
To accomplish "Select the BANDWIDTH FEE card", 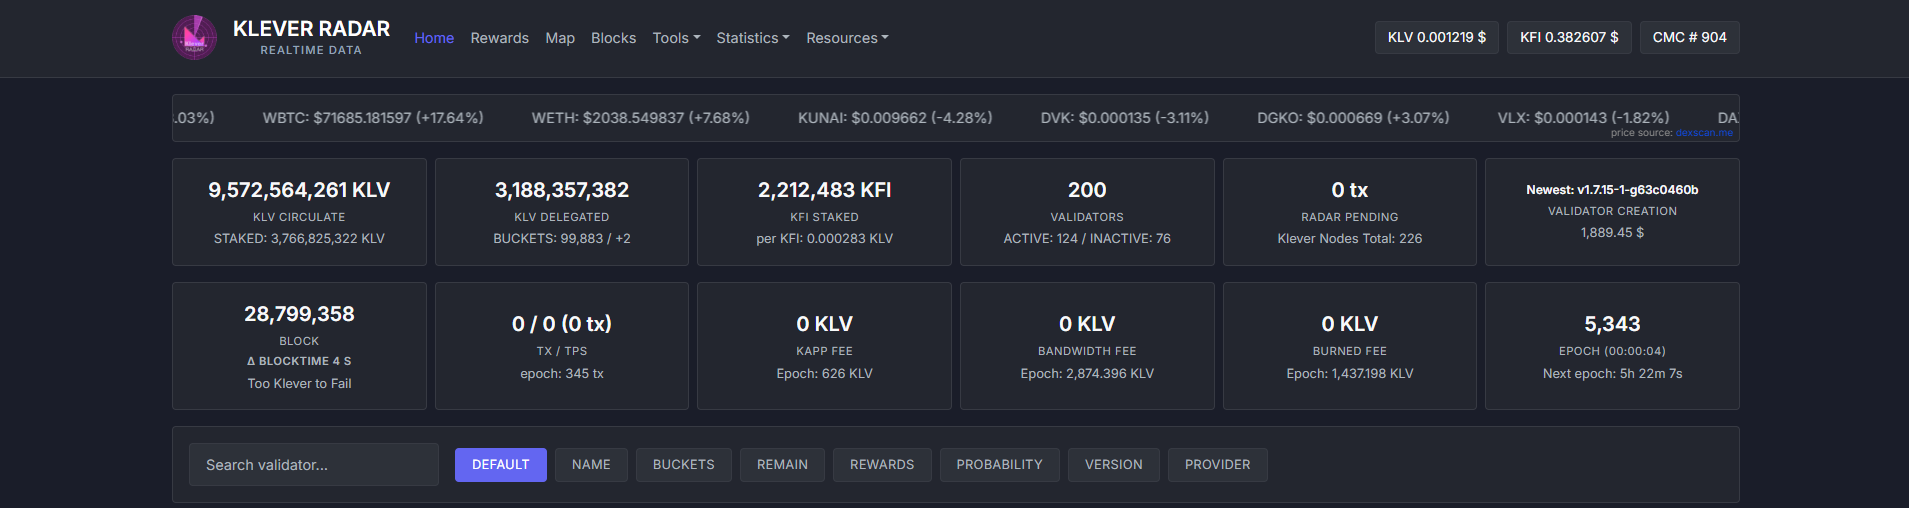I will (1087, 346).
